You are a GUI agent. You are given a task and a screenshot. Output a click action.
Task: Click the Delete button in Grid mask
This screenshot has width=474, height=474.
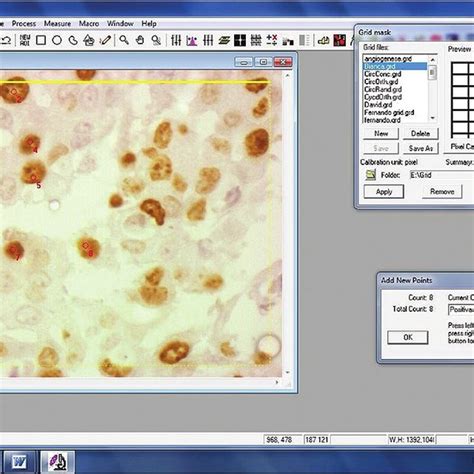coord(420,134)
